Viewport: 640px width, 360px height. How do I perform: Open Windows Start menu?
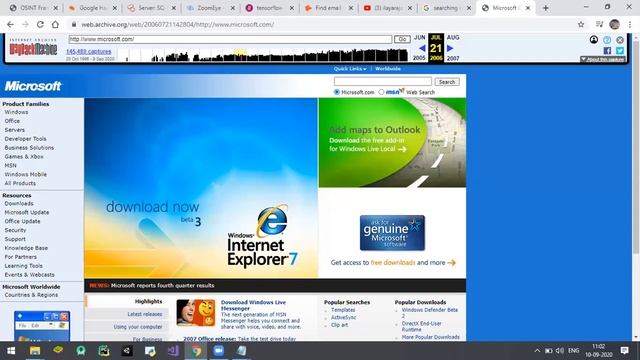[11, 351]
